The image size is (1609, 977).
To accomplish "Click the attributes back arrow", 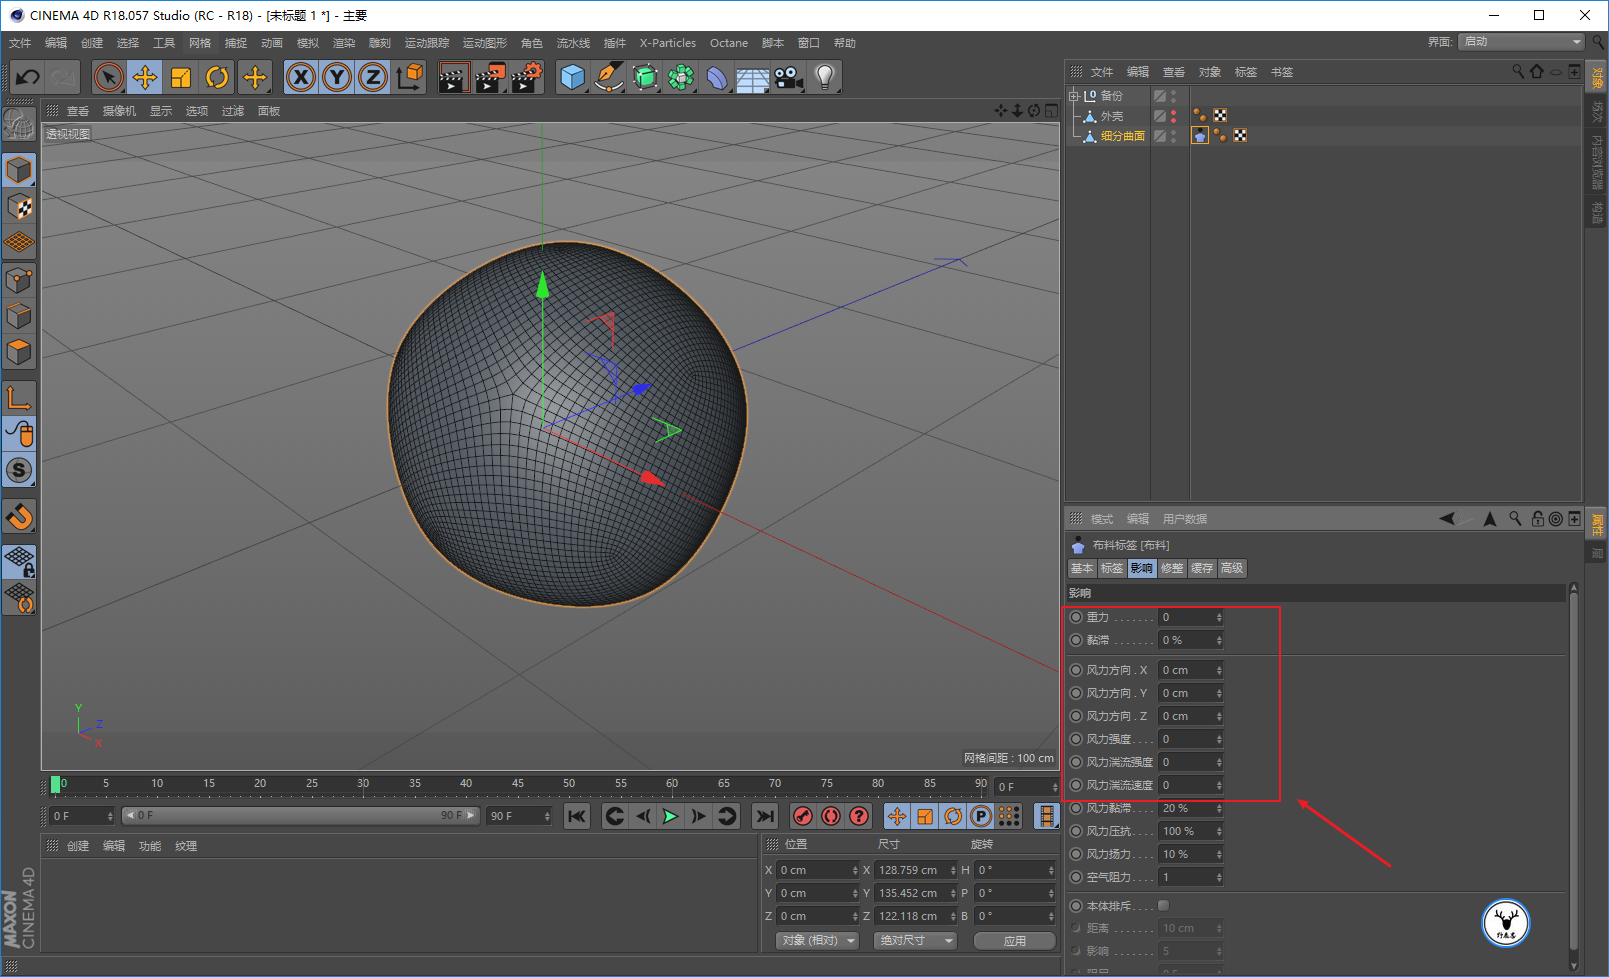I will [1447, 519].
